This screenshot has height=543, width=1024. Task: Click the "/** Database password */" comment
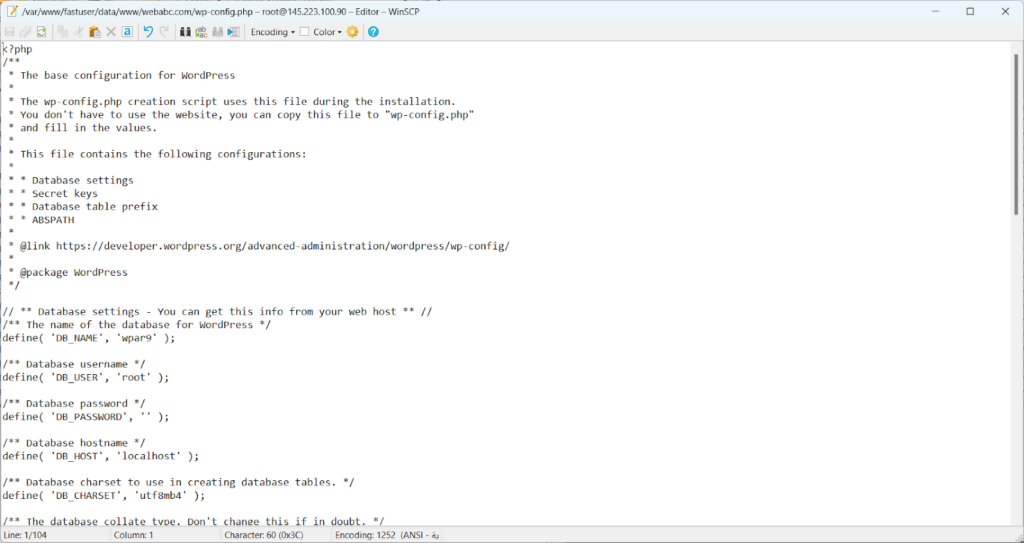tap(74, 403)
